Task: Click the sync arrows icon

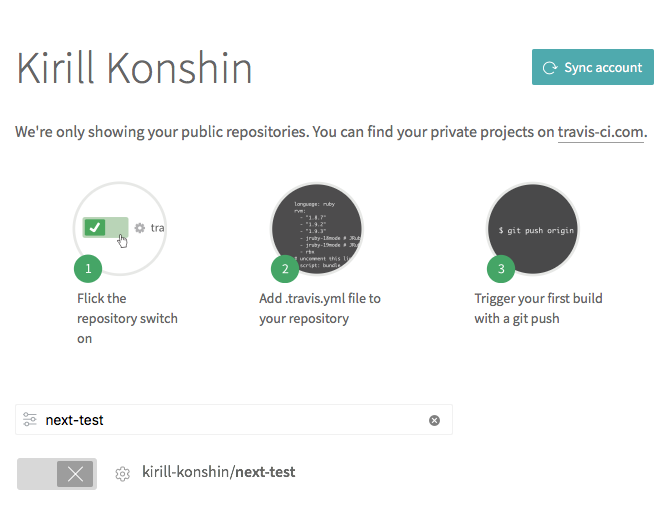Action: [549, 68]
